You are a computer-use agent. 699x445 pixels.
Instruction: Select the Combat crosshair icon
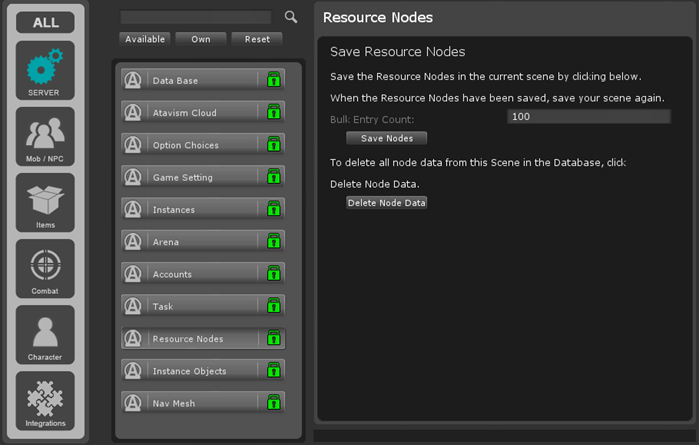[45, 268]
